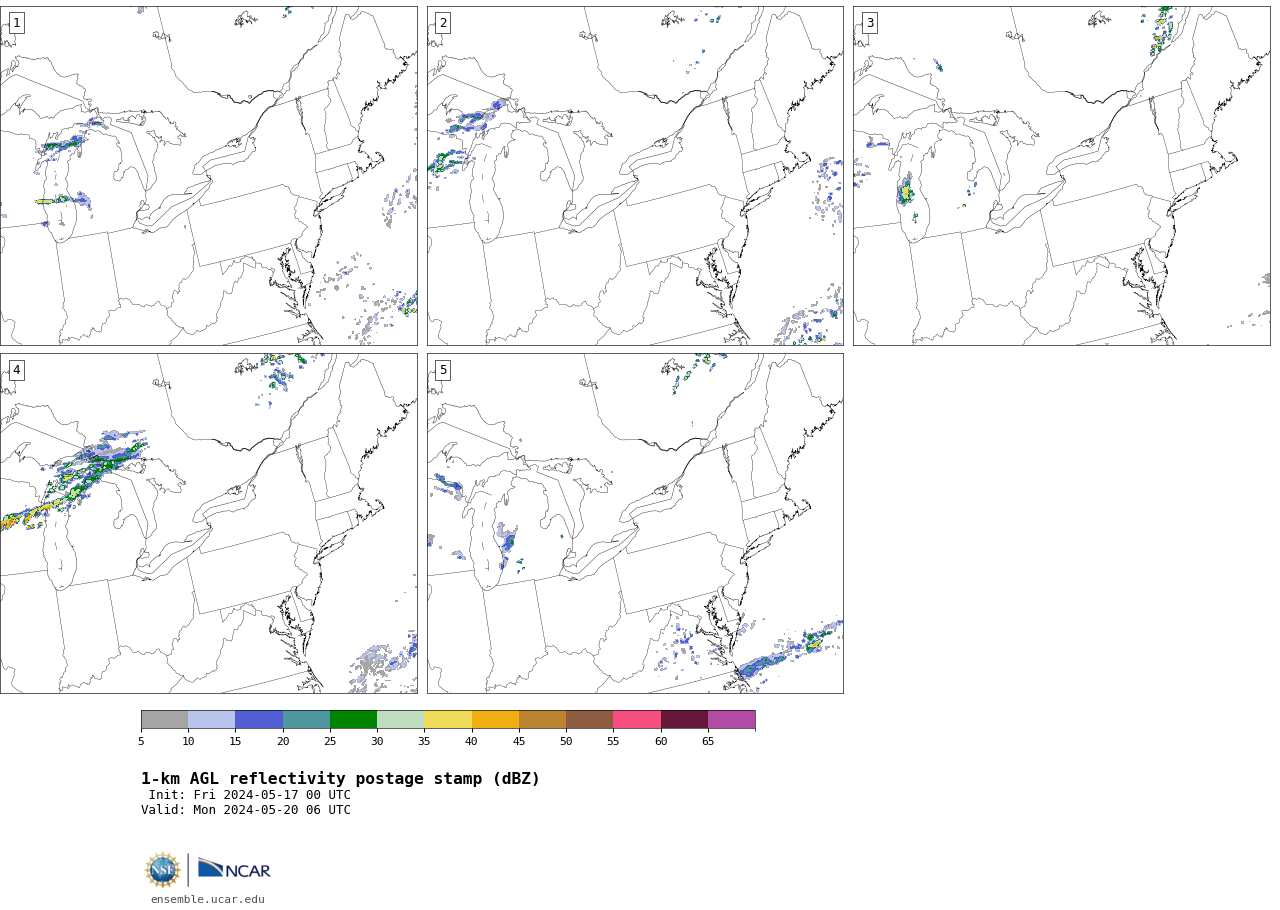The width and height of the screenshot is (1280, 910).
Task: Click the NCAR logo
Action: coord(234,870)
